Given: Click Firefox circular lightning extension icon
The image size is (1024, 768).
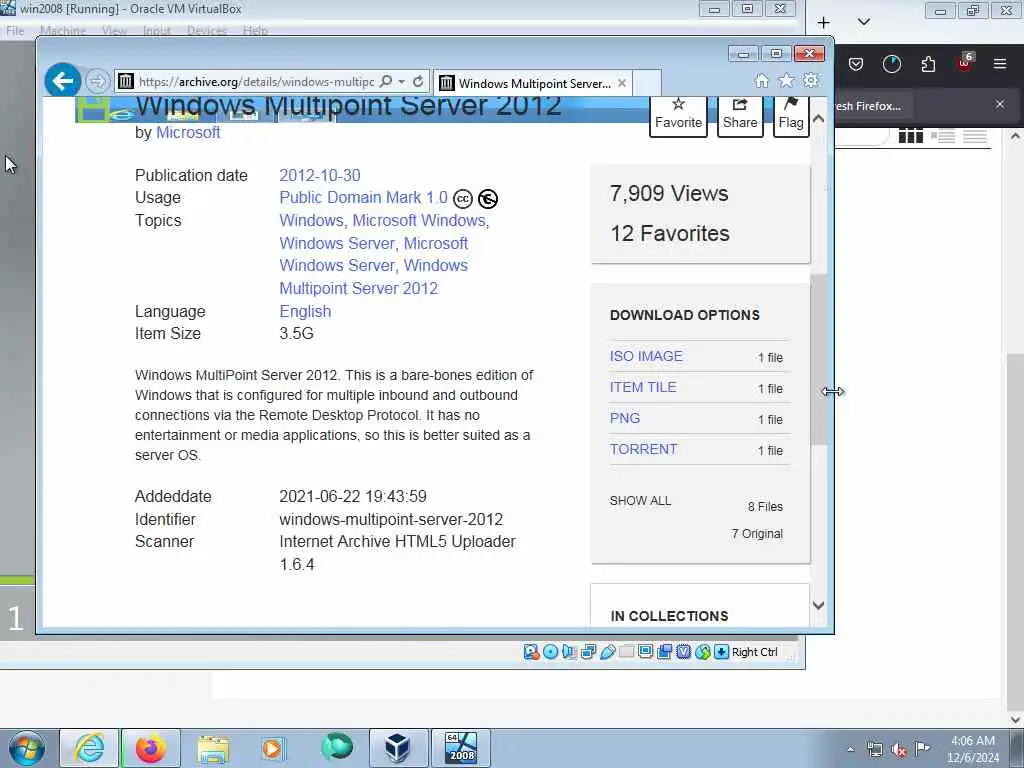Looking at the screenshot, I should tap(891, 64).
